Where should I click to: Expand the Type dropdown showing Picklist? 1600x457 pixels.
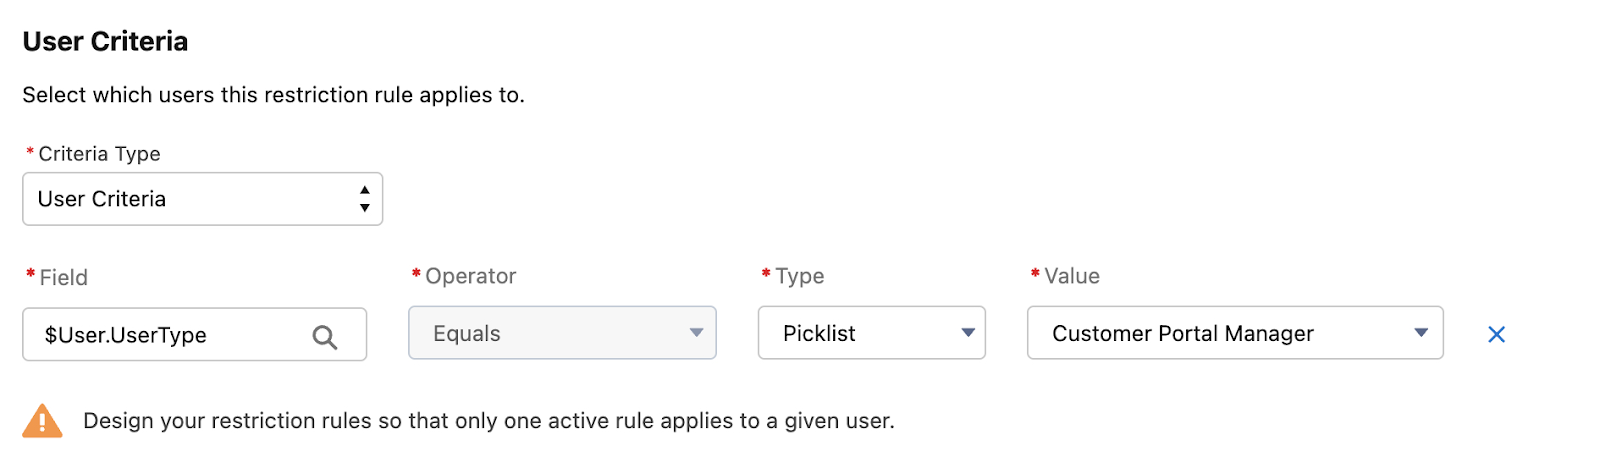coord(871,333)
